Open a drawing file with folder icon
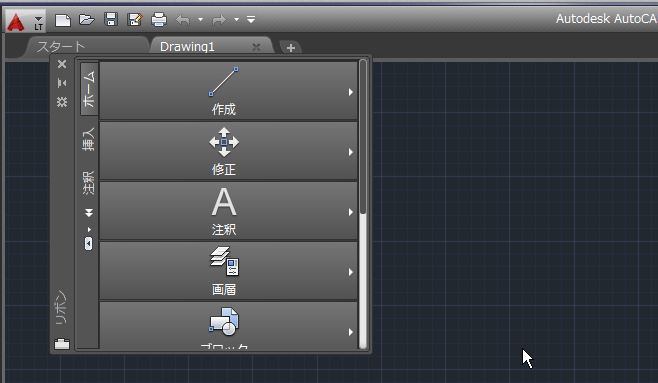The image size is (658, 383). 86,19
